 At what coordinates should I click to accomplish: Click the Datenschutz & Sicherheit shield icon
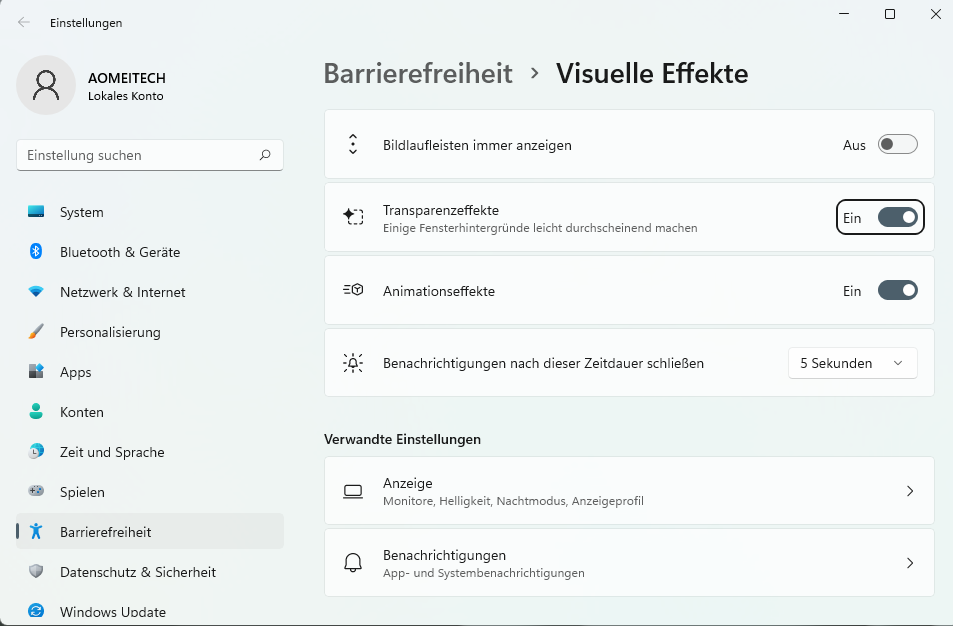pyautogui.click(x=36, y=572)
